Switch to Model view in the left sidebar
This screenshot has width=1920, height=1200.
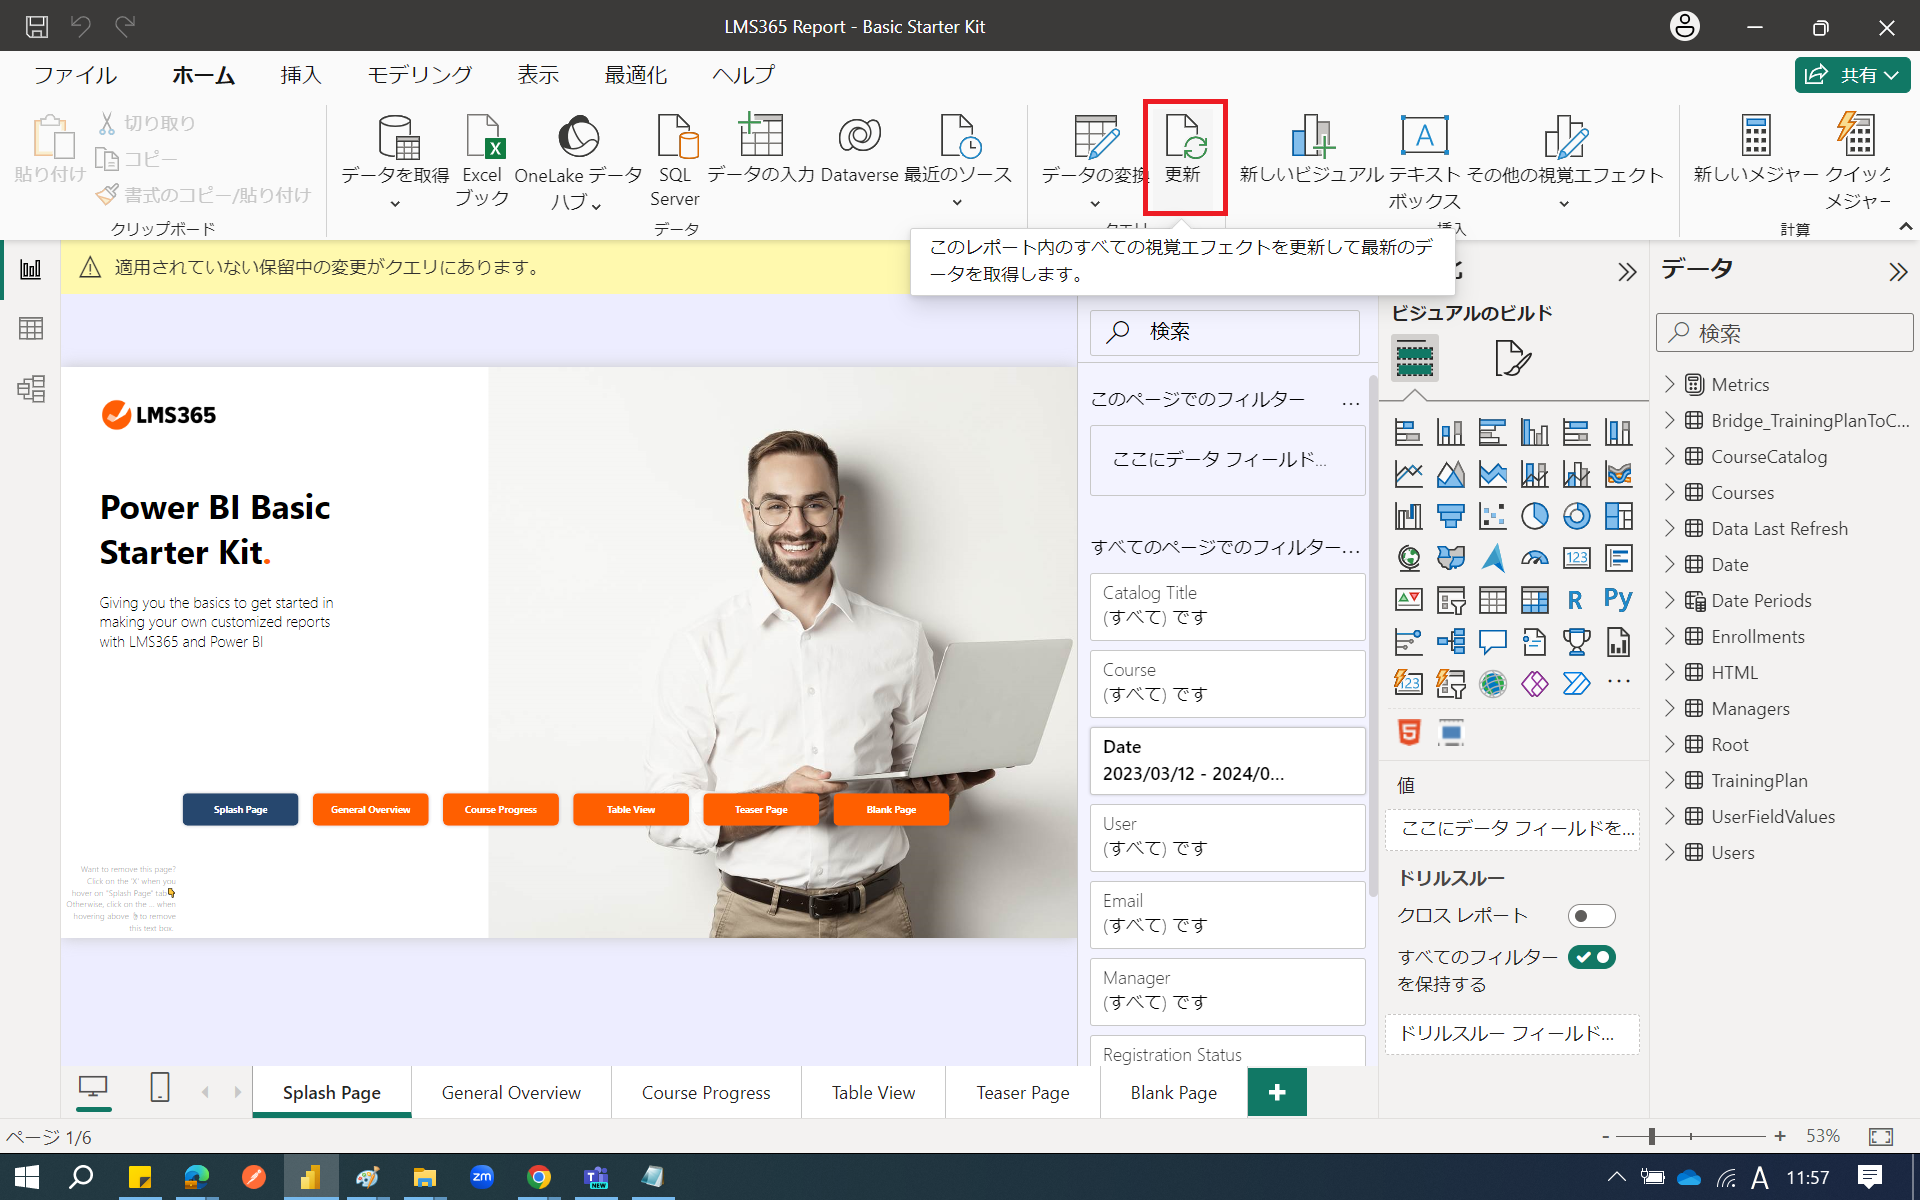click(31, 388)
